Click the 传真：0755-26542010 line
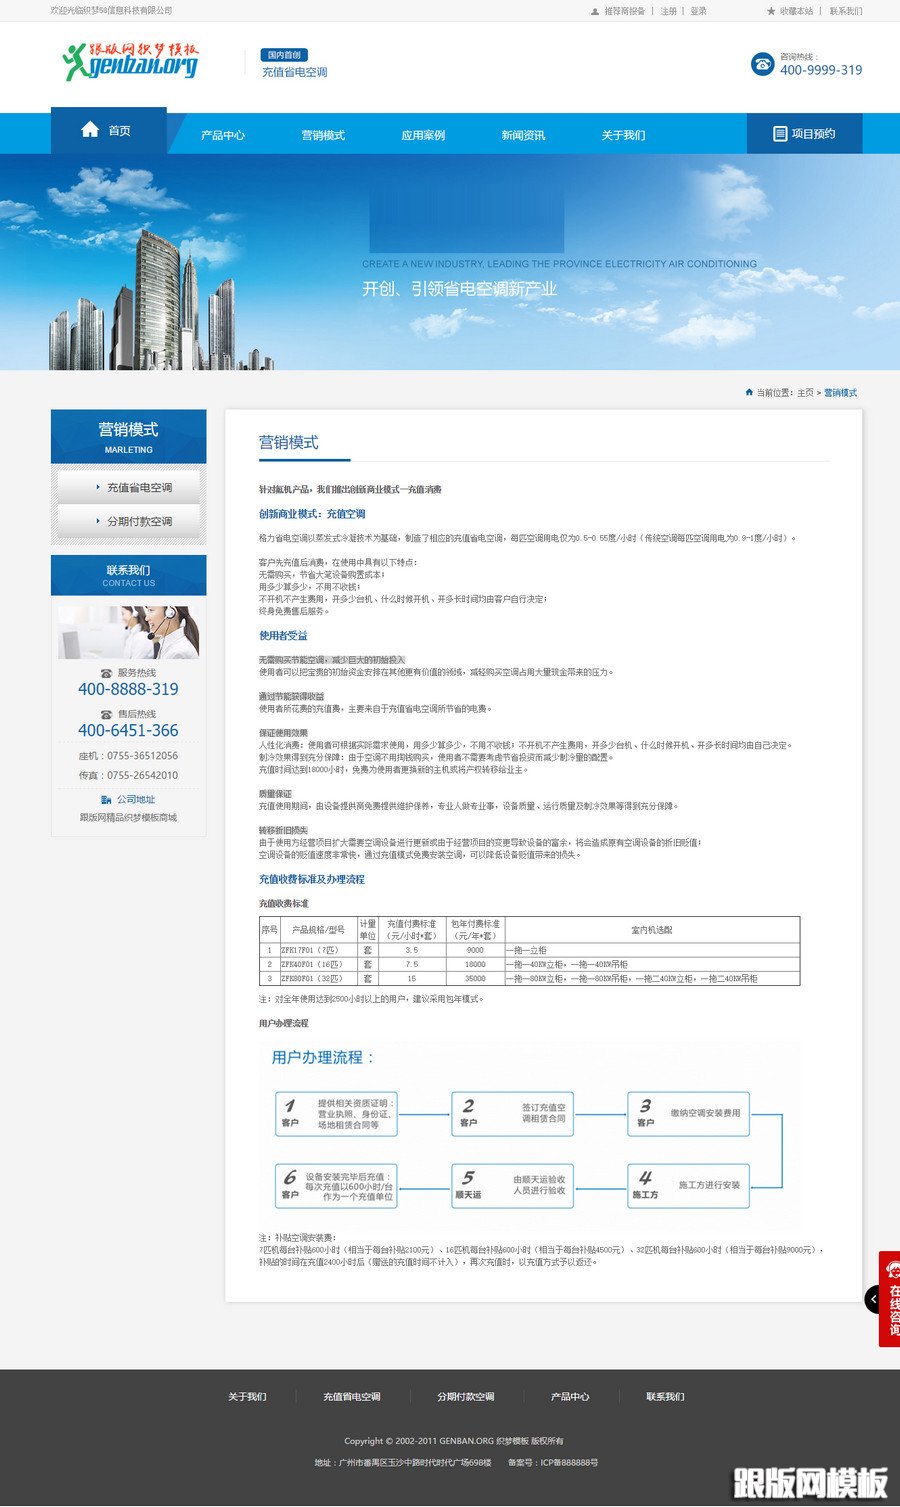 point(128,775)
